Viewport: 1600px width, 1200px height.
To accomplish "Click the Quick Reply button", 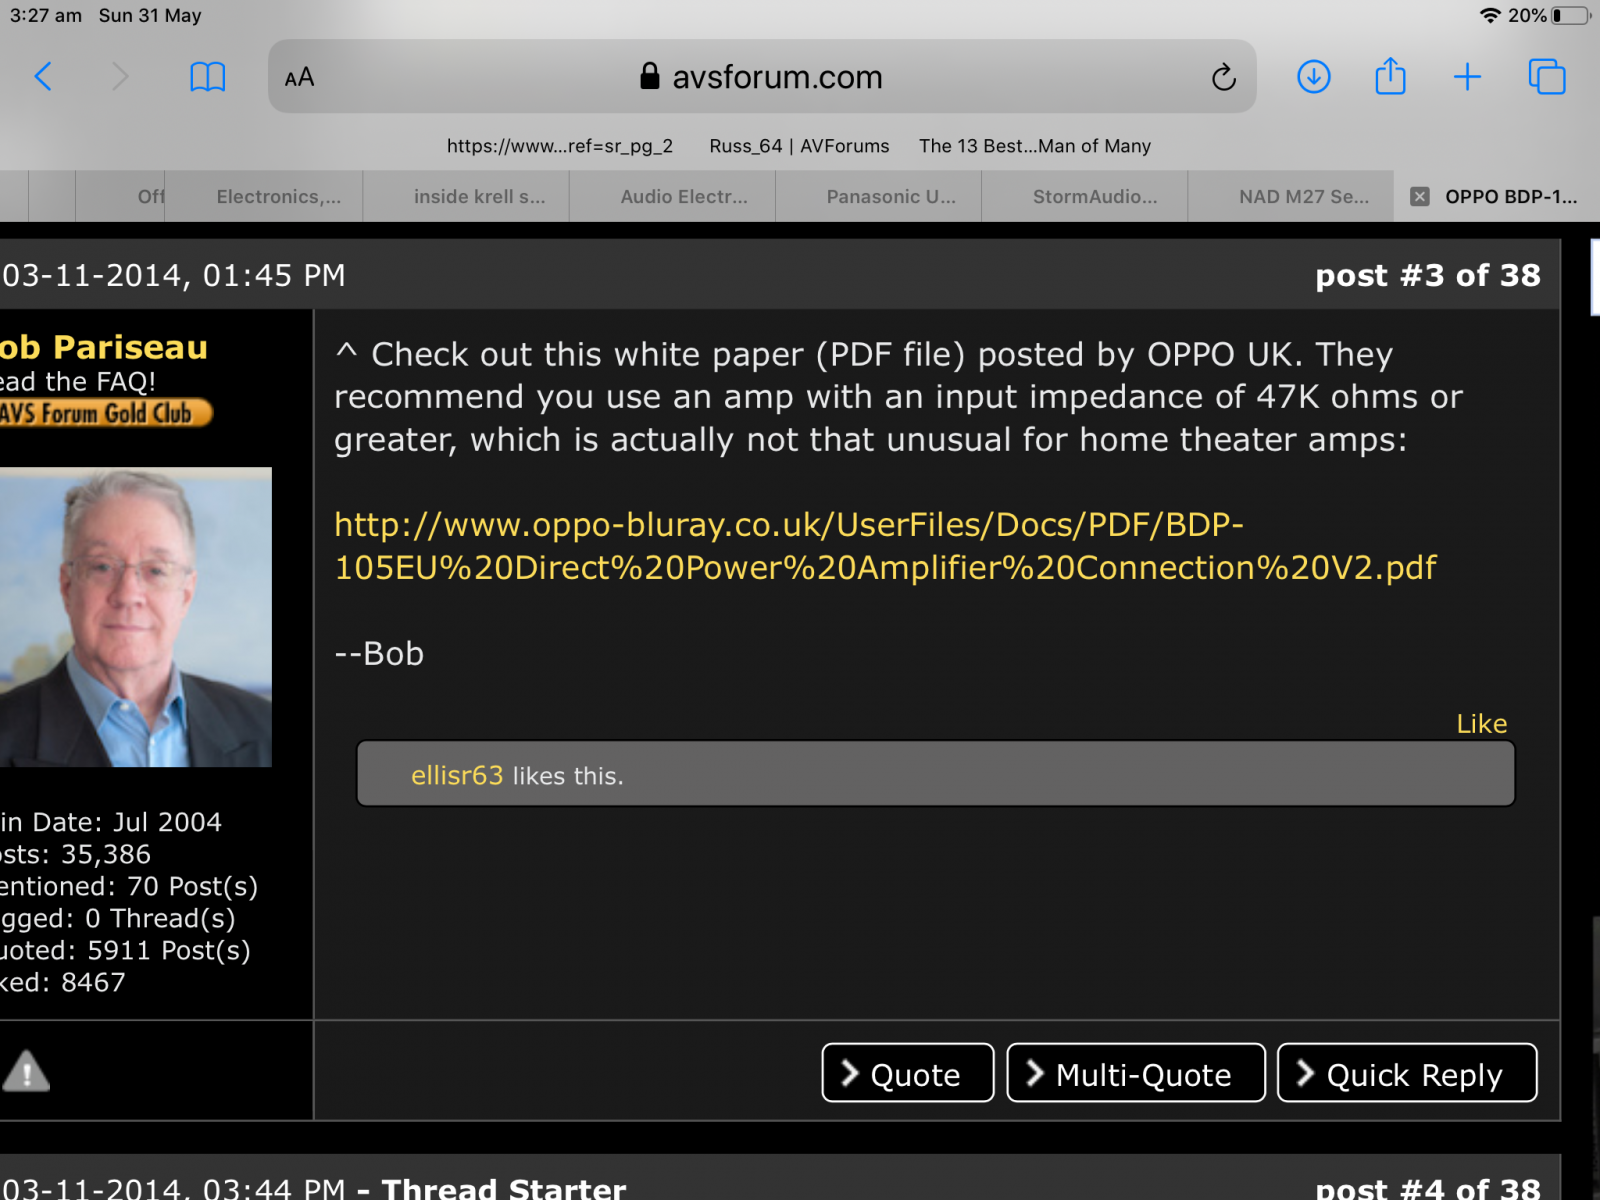I will pyautogui.click(x=1406, y=1073).
